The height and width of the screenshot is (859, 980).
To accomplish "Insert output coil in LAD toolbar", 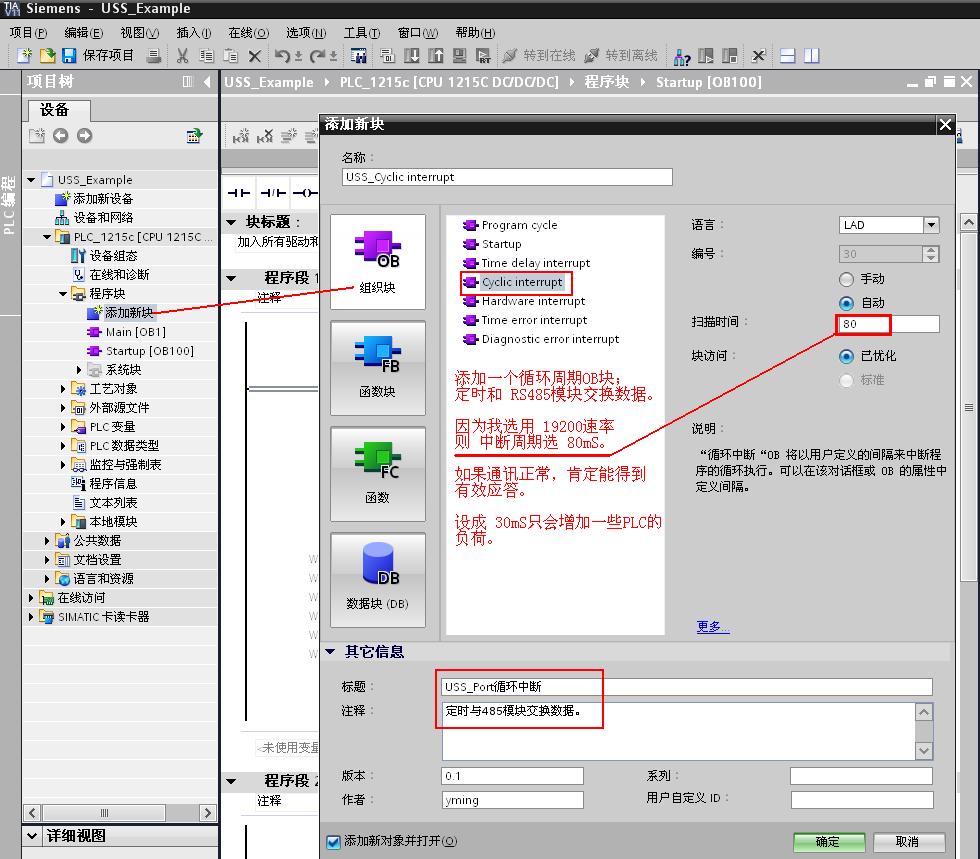I will pyautogui.click(x=305, y=193).
